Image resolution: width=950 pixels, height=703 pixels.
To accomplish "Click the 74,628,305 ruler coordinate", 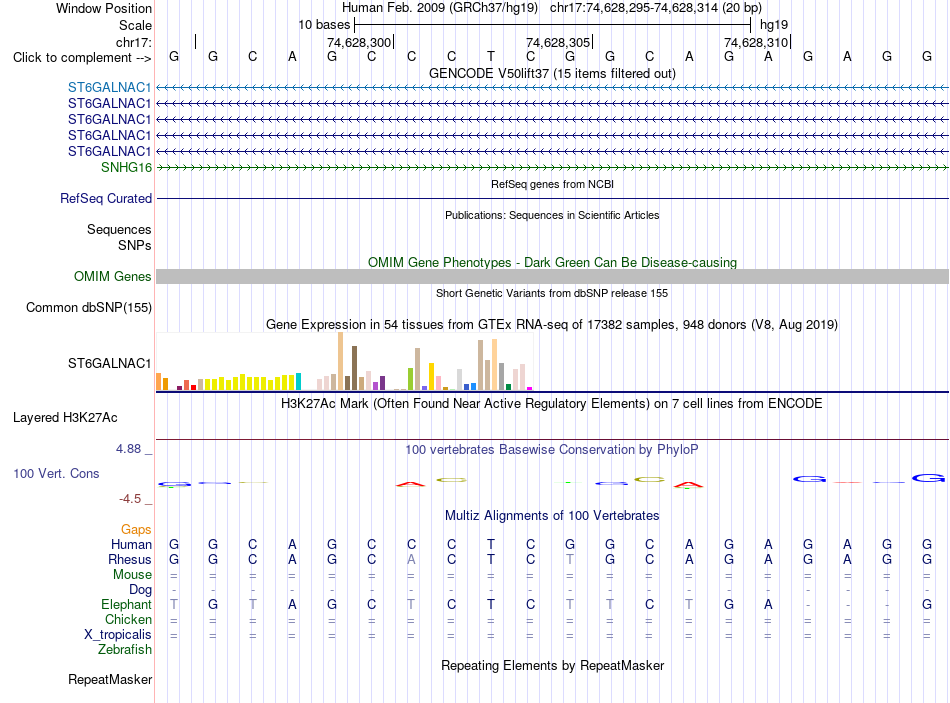I will click(558, 42).
